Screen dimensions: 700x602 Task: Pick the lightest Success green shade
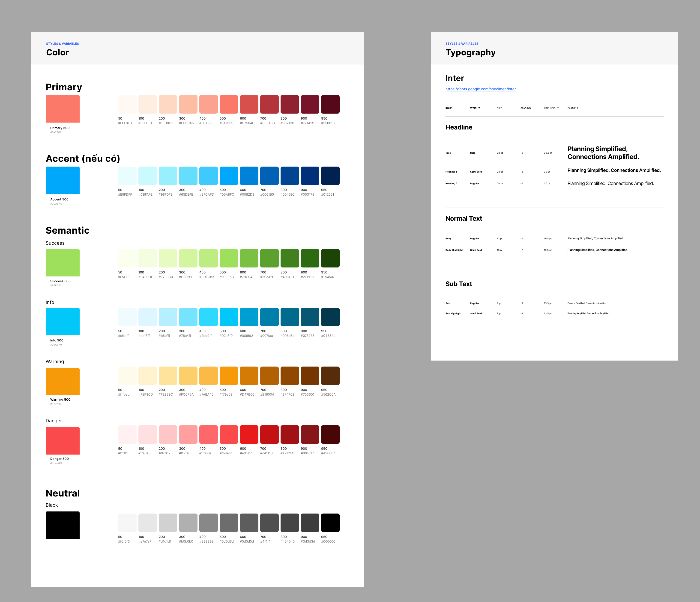click(x=127, y=258)
